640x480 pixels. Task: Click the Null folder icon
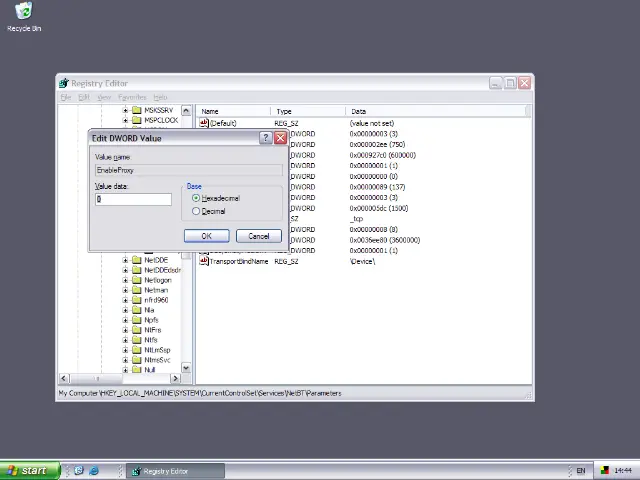(x=137, y=369)
